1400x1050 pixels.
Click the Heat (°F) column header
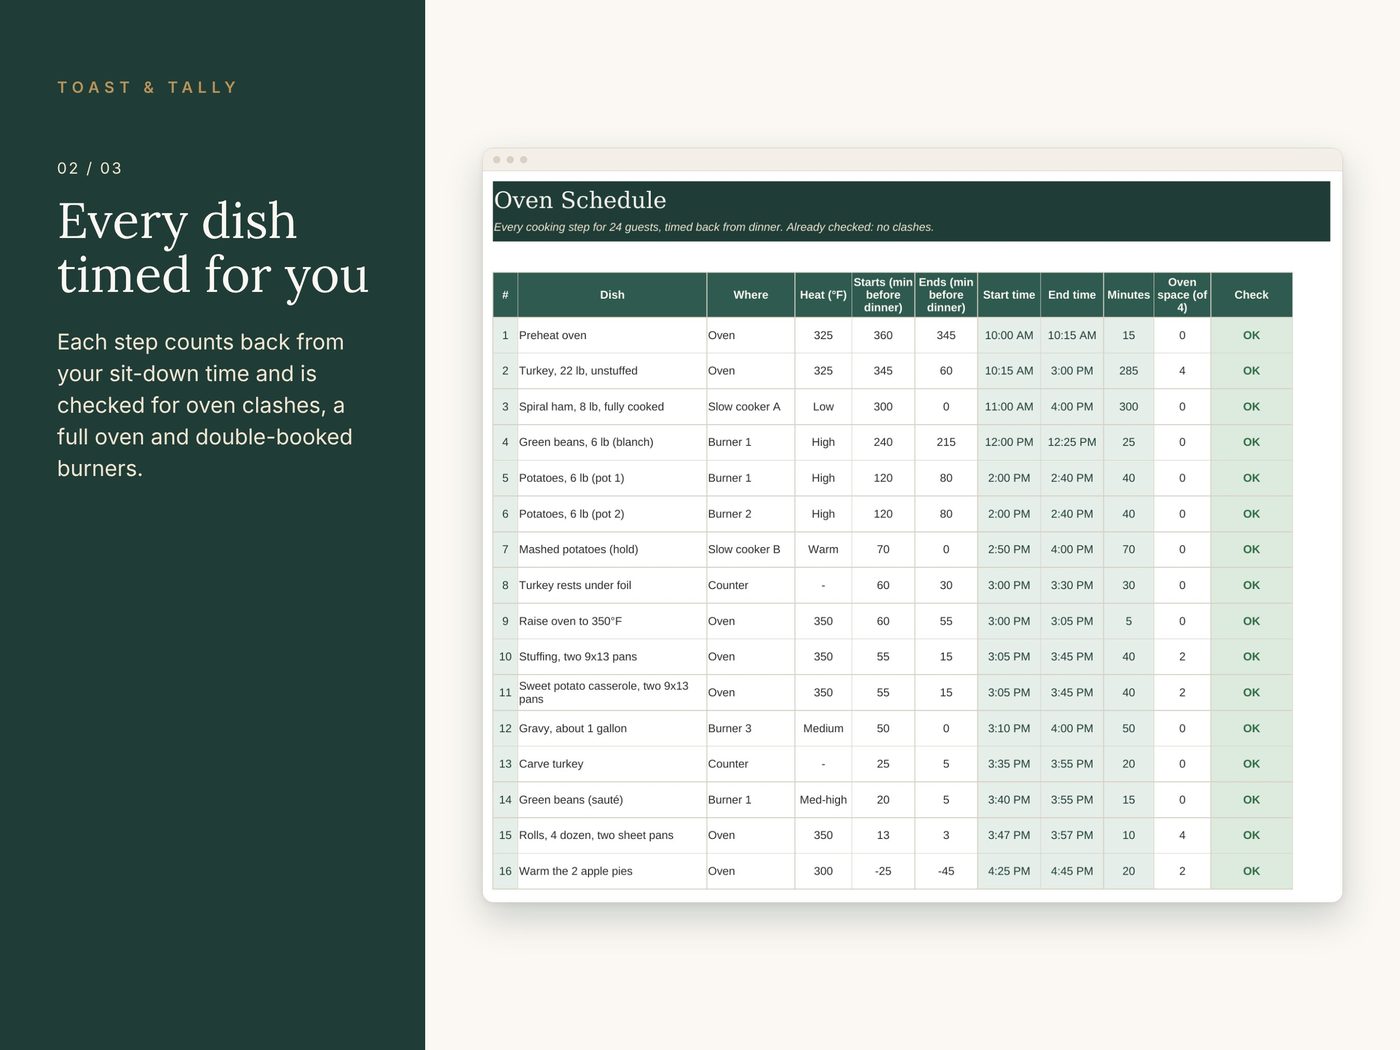click(x=823, y=295)
